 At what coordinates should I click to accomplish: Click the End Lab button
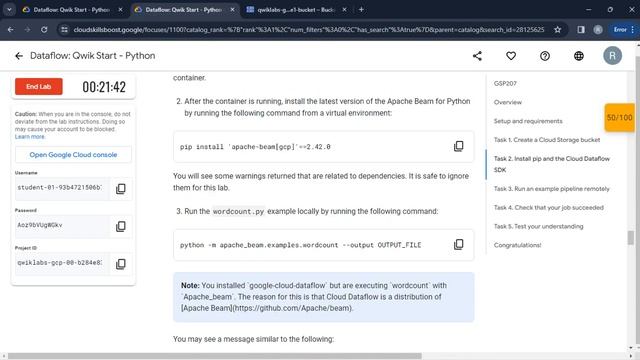[x=39, y=87]
